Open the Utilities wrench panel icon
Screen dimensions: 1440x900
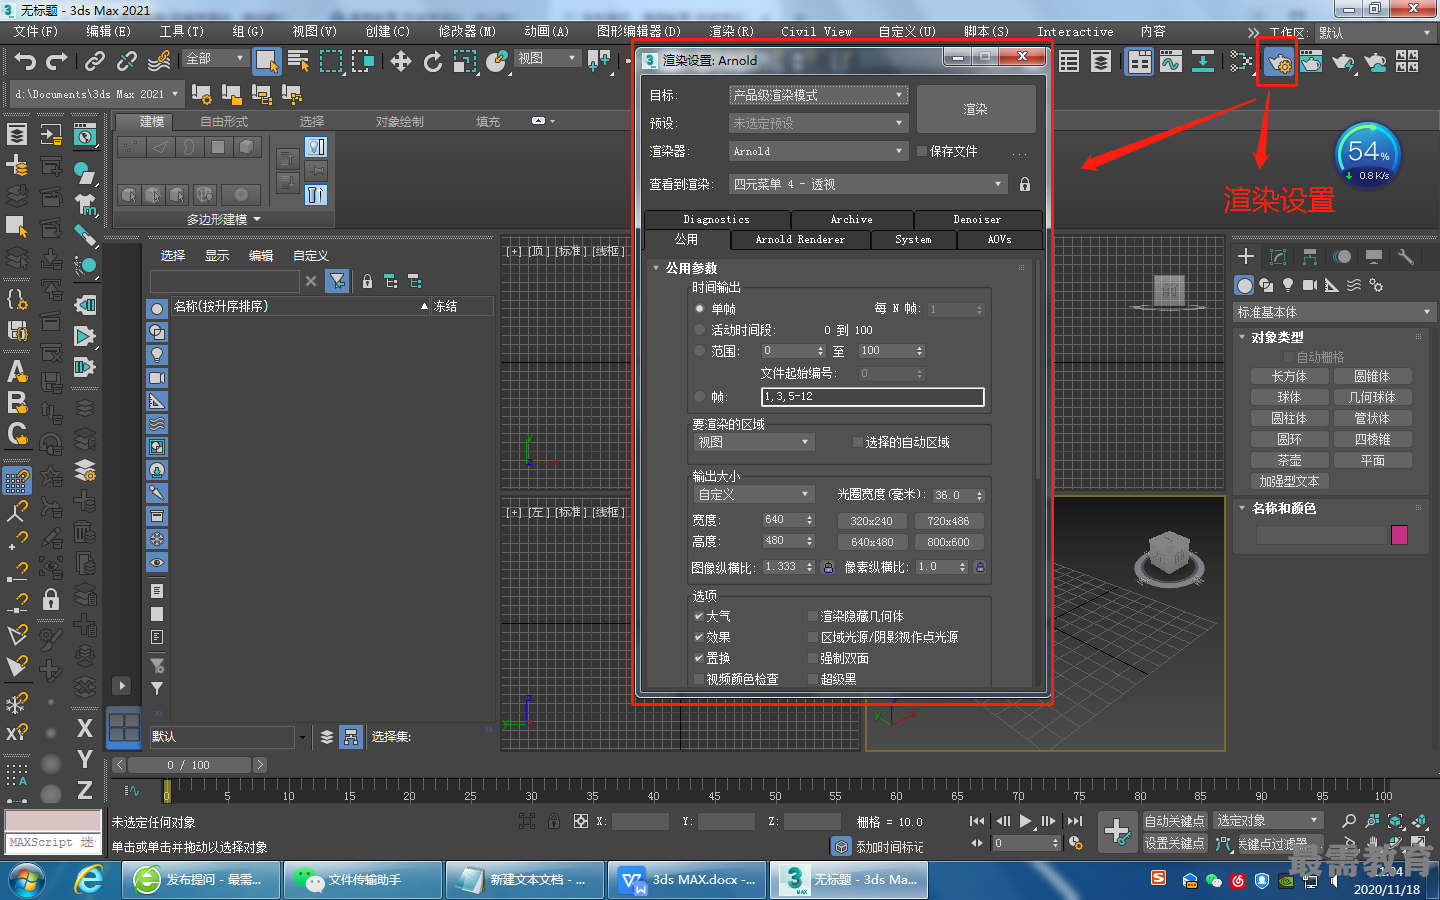pos(1405,257)
